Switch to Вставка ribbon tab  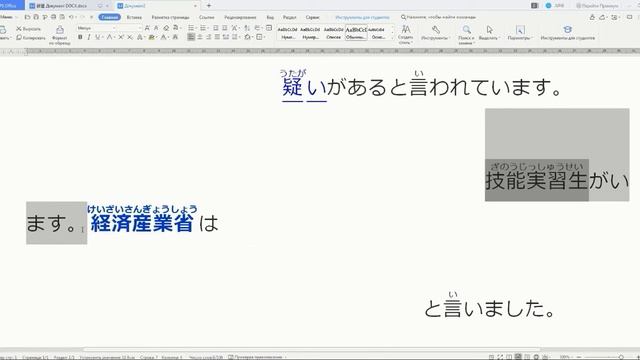click(134, 17)
